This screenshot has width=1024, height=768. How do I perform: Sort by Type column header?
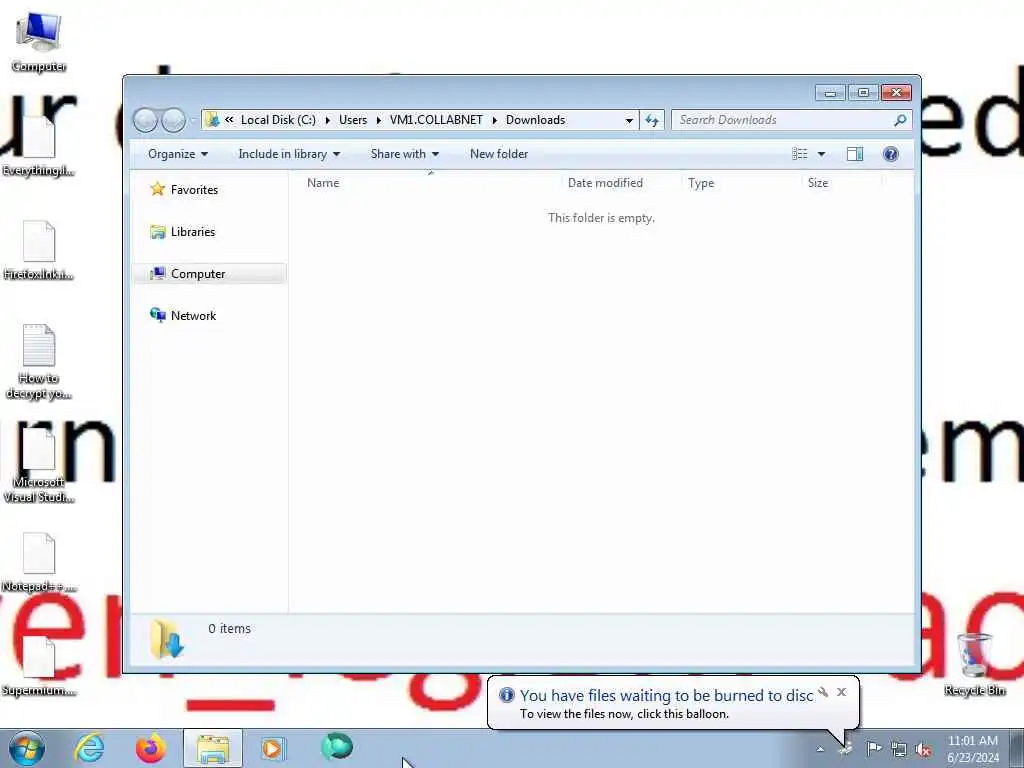(741, 183)
